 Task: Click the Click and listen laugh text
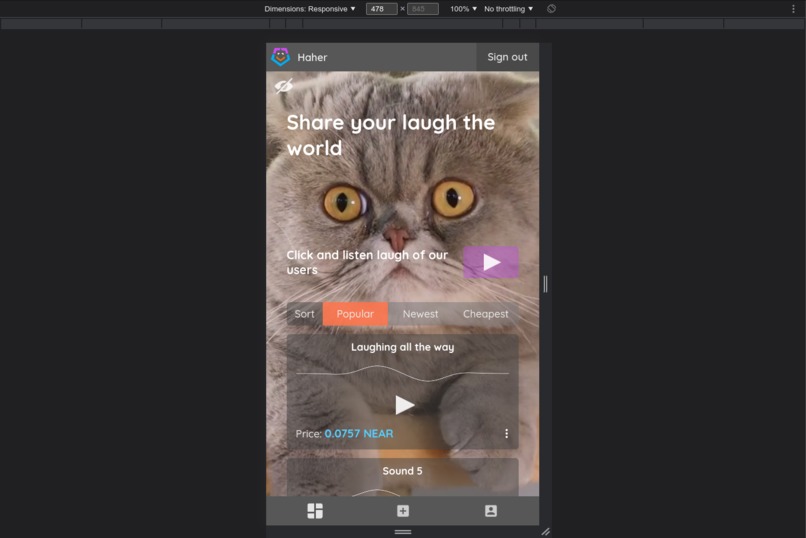[x=367, y=262]
